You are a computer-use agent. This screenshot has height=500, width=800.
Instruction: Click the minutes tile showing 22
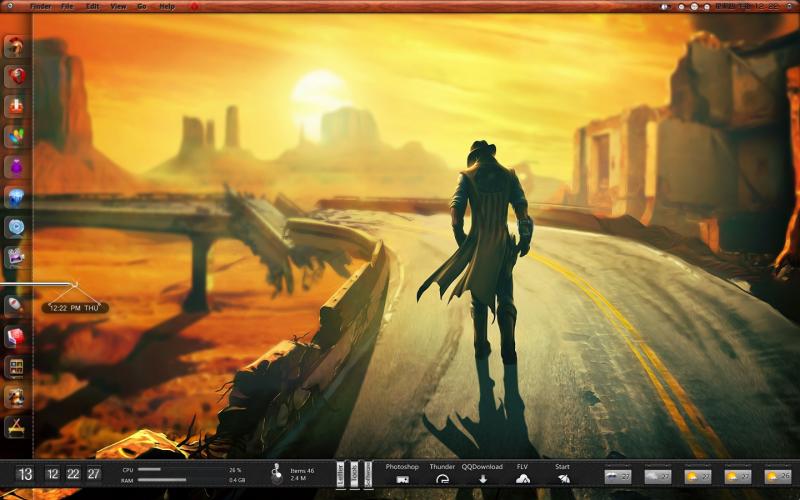73,474
